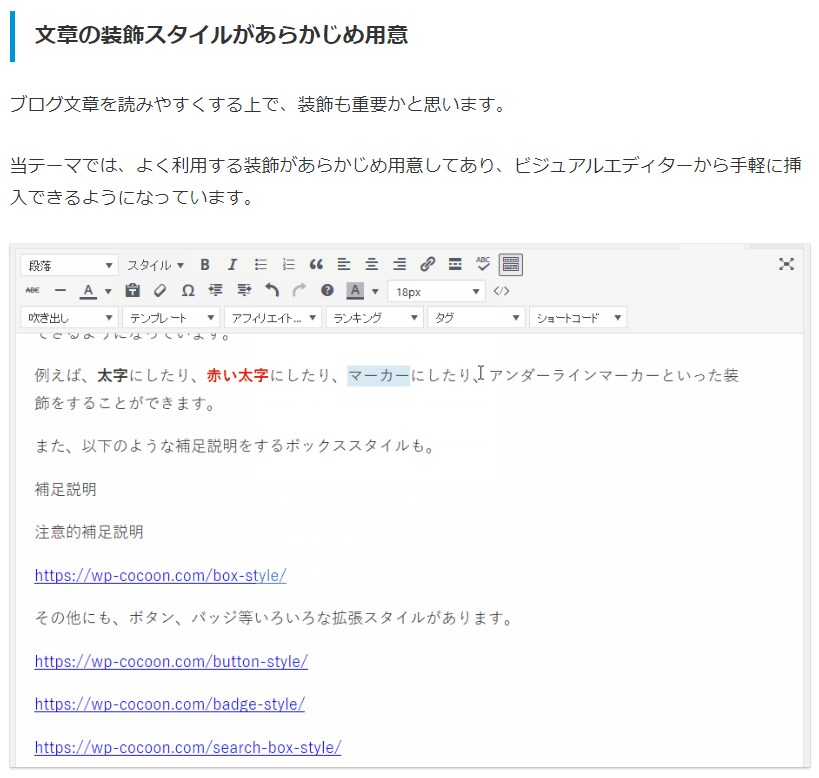
Task: Insert or edit a link
Action: [427, 265]
